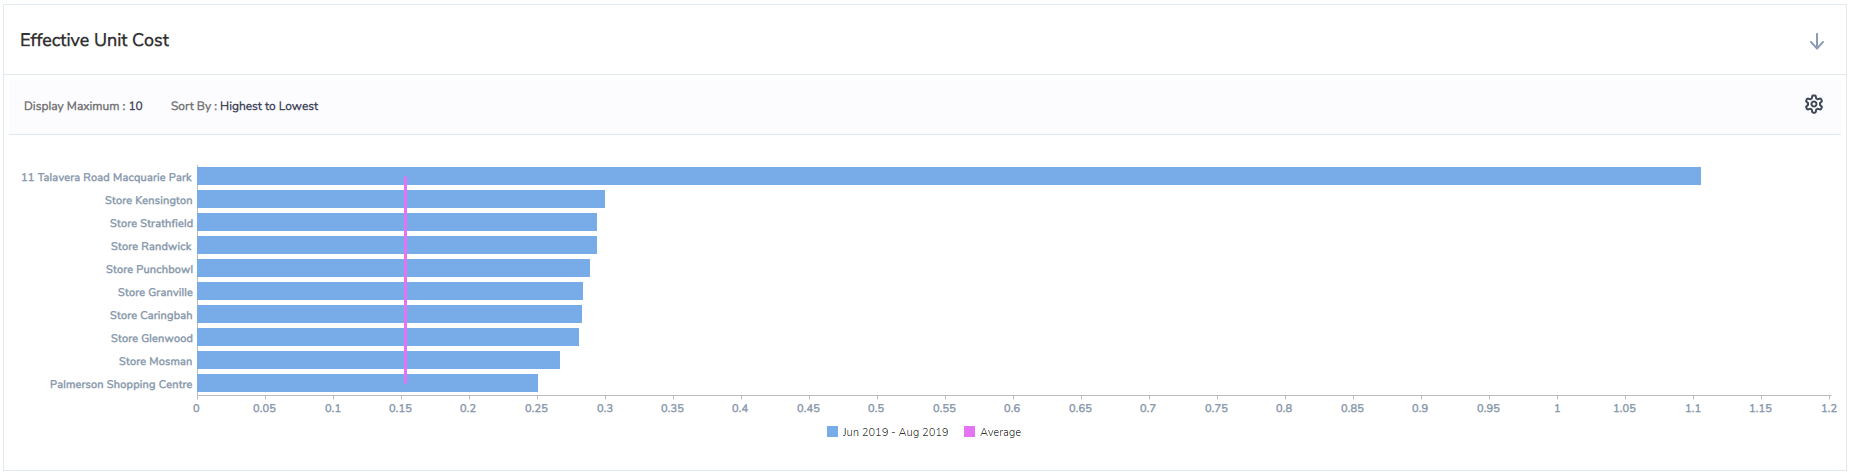Image resolution: width=1853 pixels, height=475 pixels.
Task: Open the chart settings gear icon
Action: click(1813, 104)
